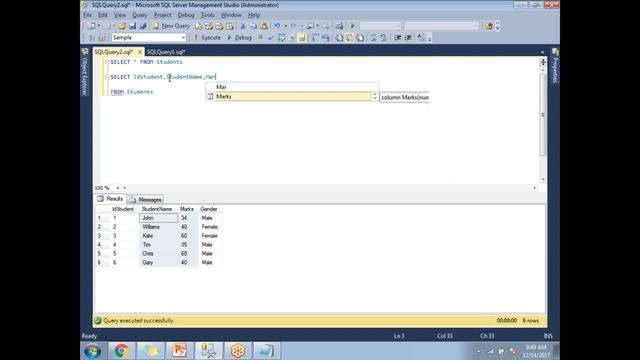Select the Gary cell
The height and width of the screenshot is (360, 640).
(159, 262)
